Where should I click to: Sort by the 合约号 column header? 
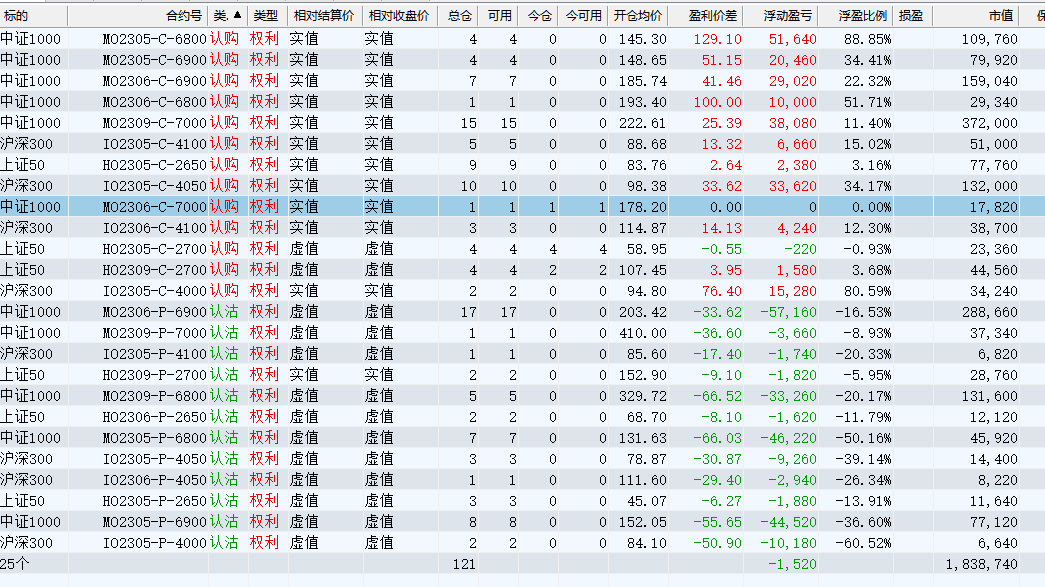coord(137,15)
